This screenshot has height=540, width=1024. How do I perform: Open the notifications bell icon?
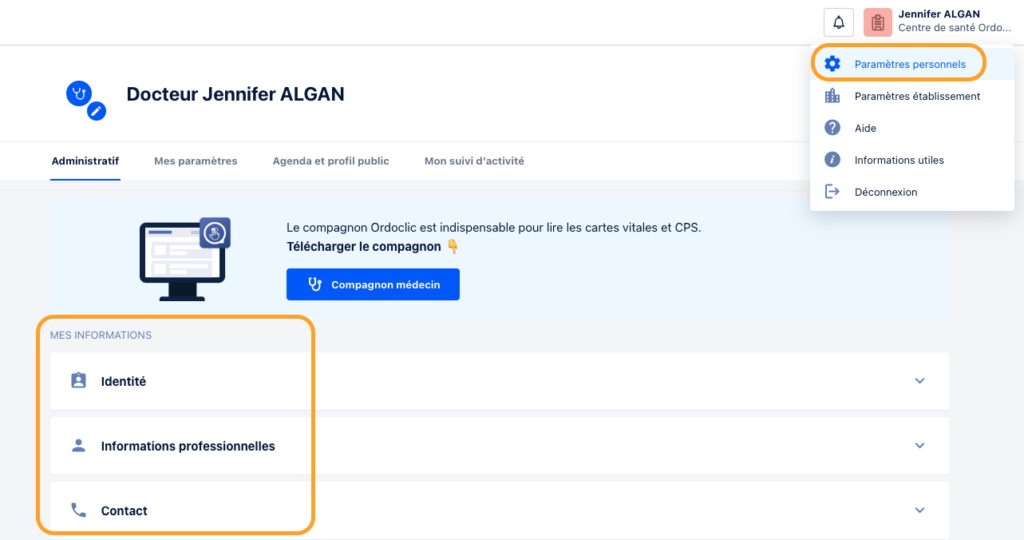[839, 23]
